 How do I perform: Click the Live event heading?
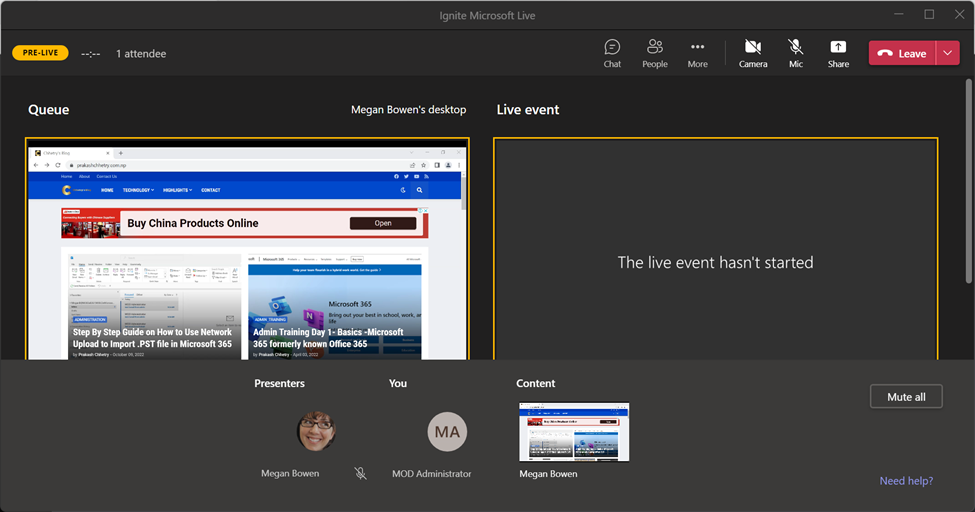528,109
